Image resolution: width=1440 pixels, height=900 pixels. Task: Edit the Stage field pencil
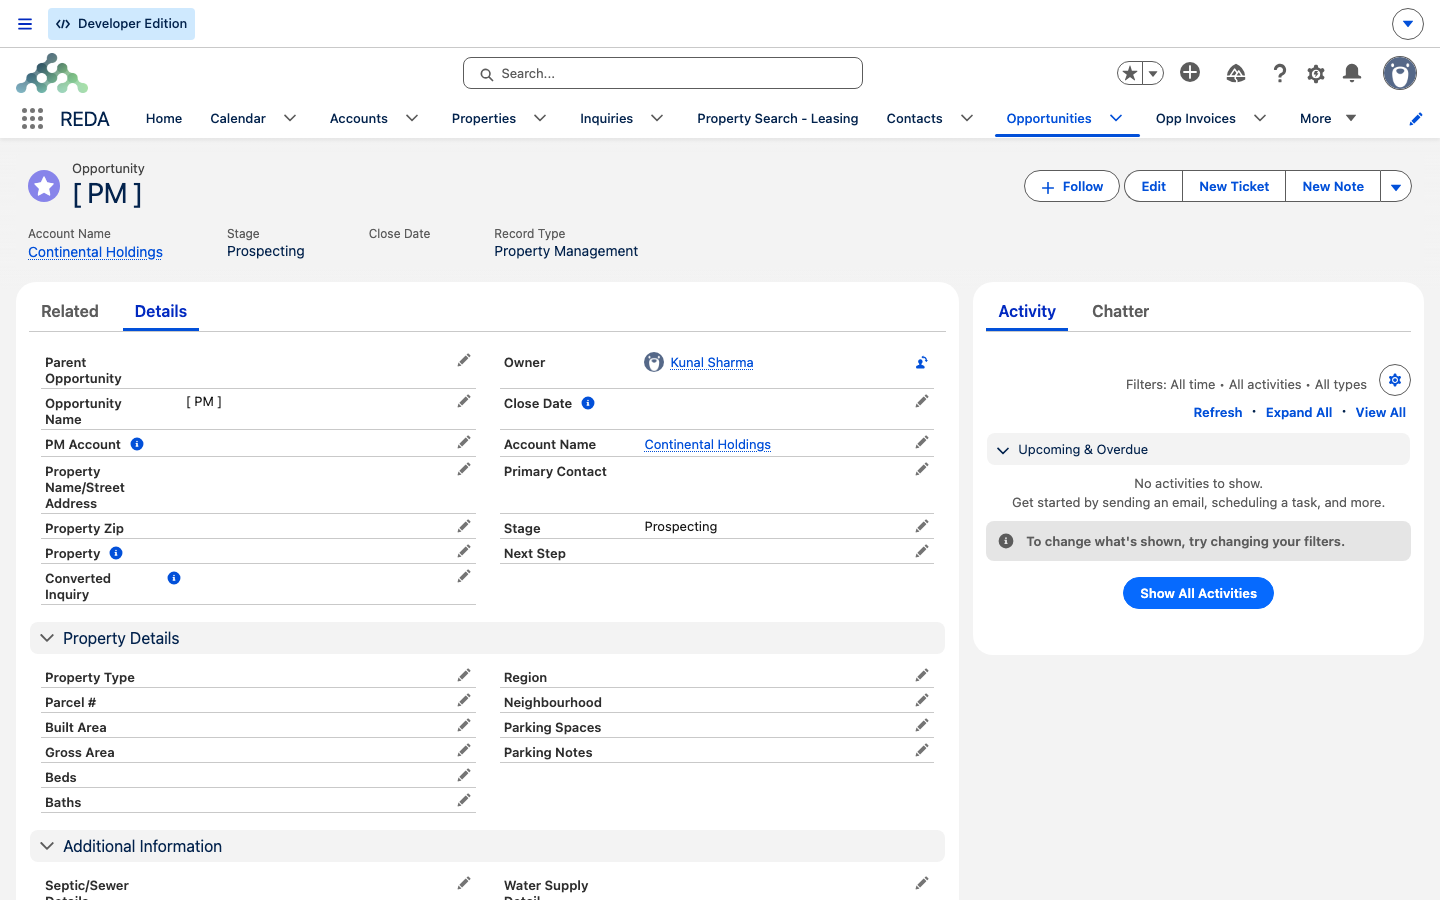(x=922, y=526)
